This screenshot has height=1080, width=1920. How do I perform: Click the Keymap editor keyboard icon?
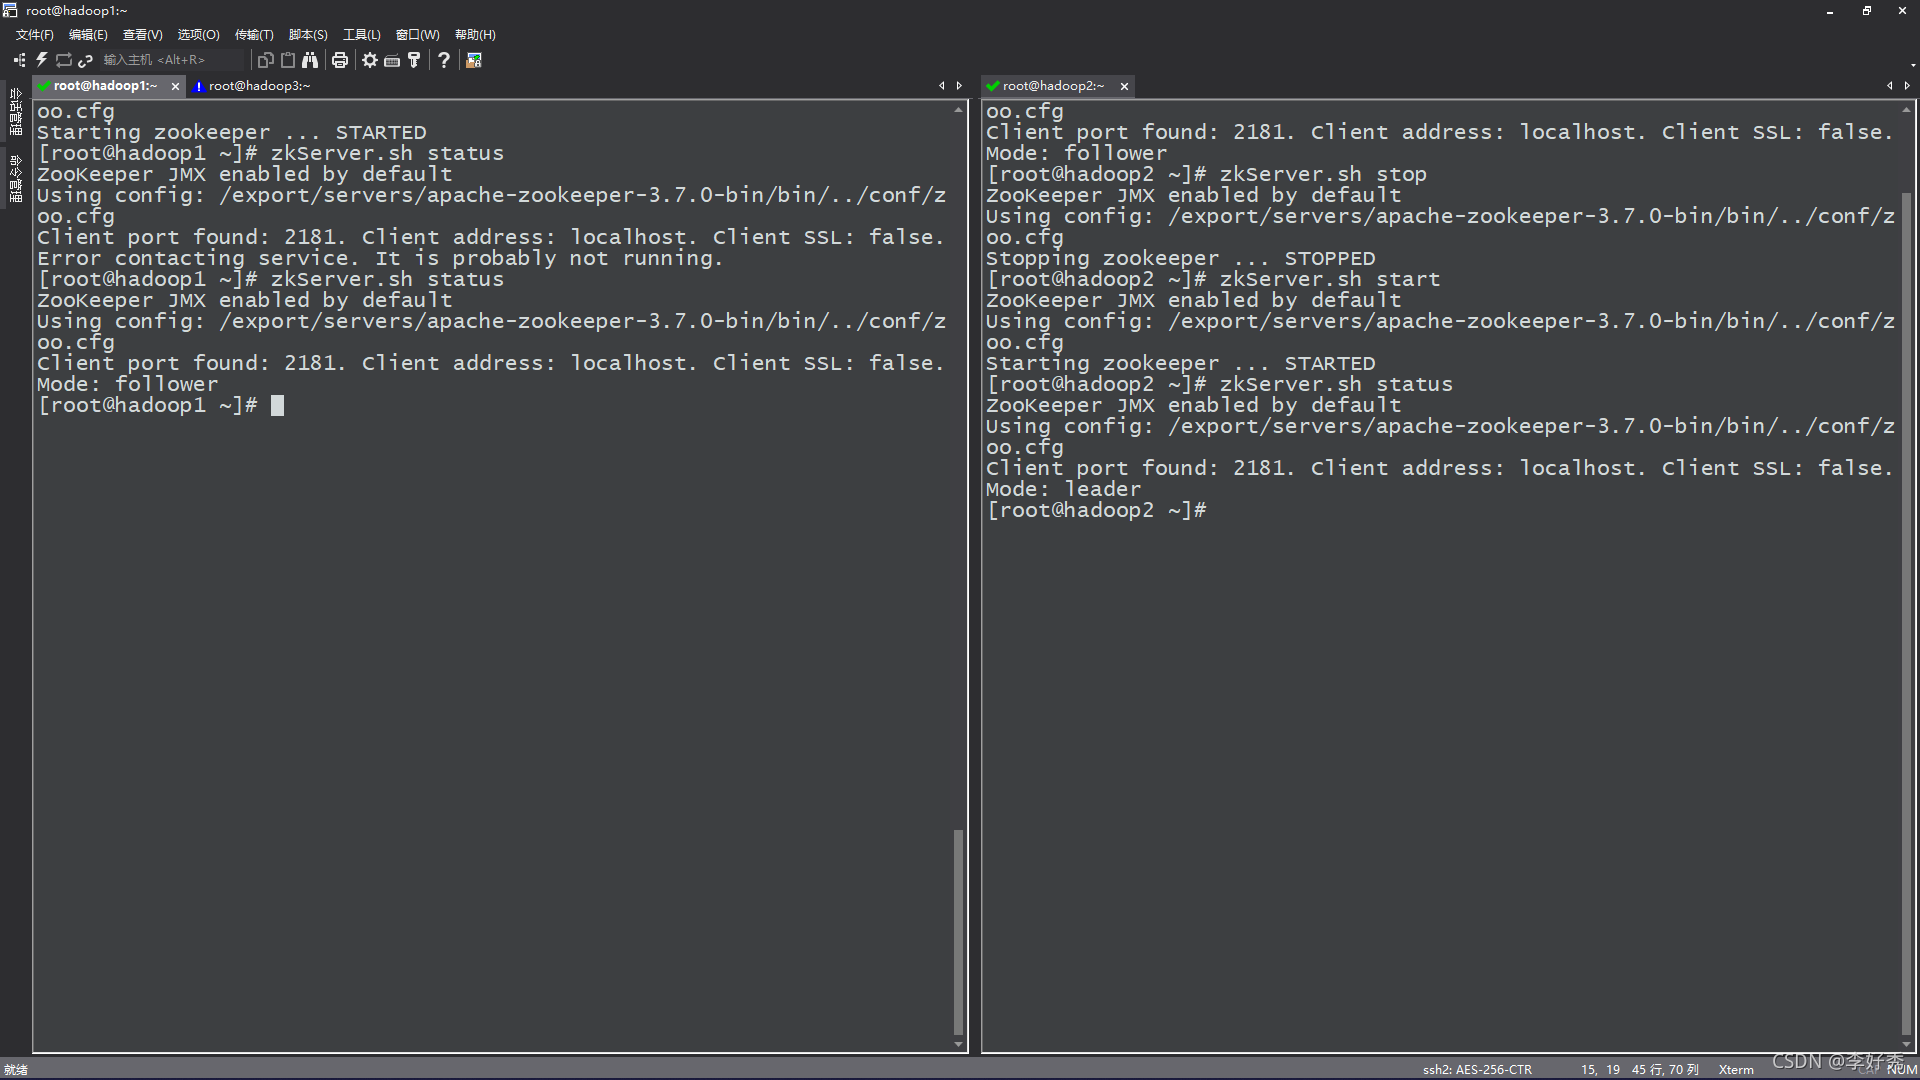pos(392,60)
